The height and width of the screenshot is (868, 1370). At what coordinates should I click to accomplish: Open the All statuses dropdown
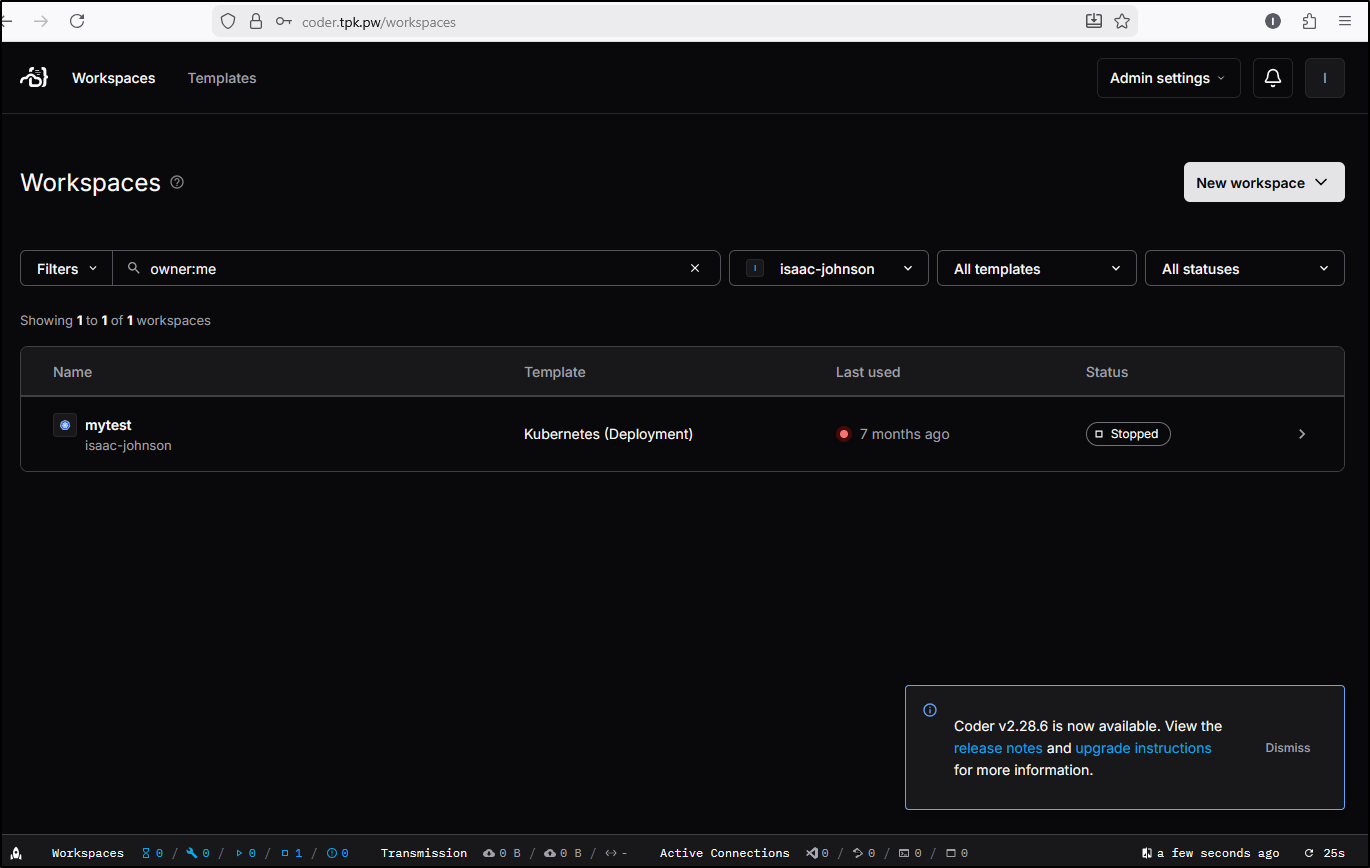(x=1244, y=268)
